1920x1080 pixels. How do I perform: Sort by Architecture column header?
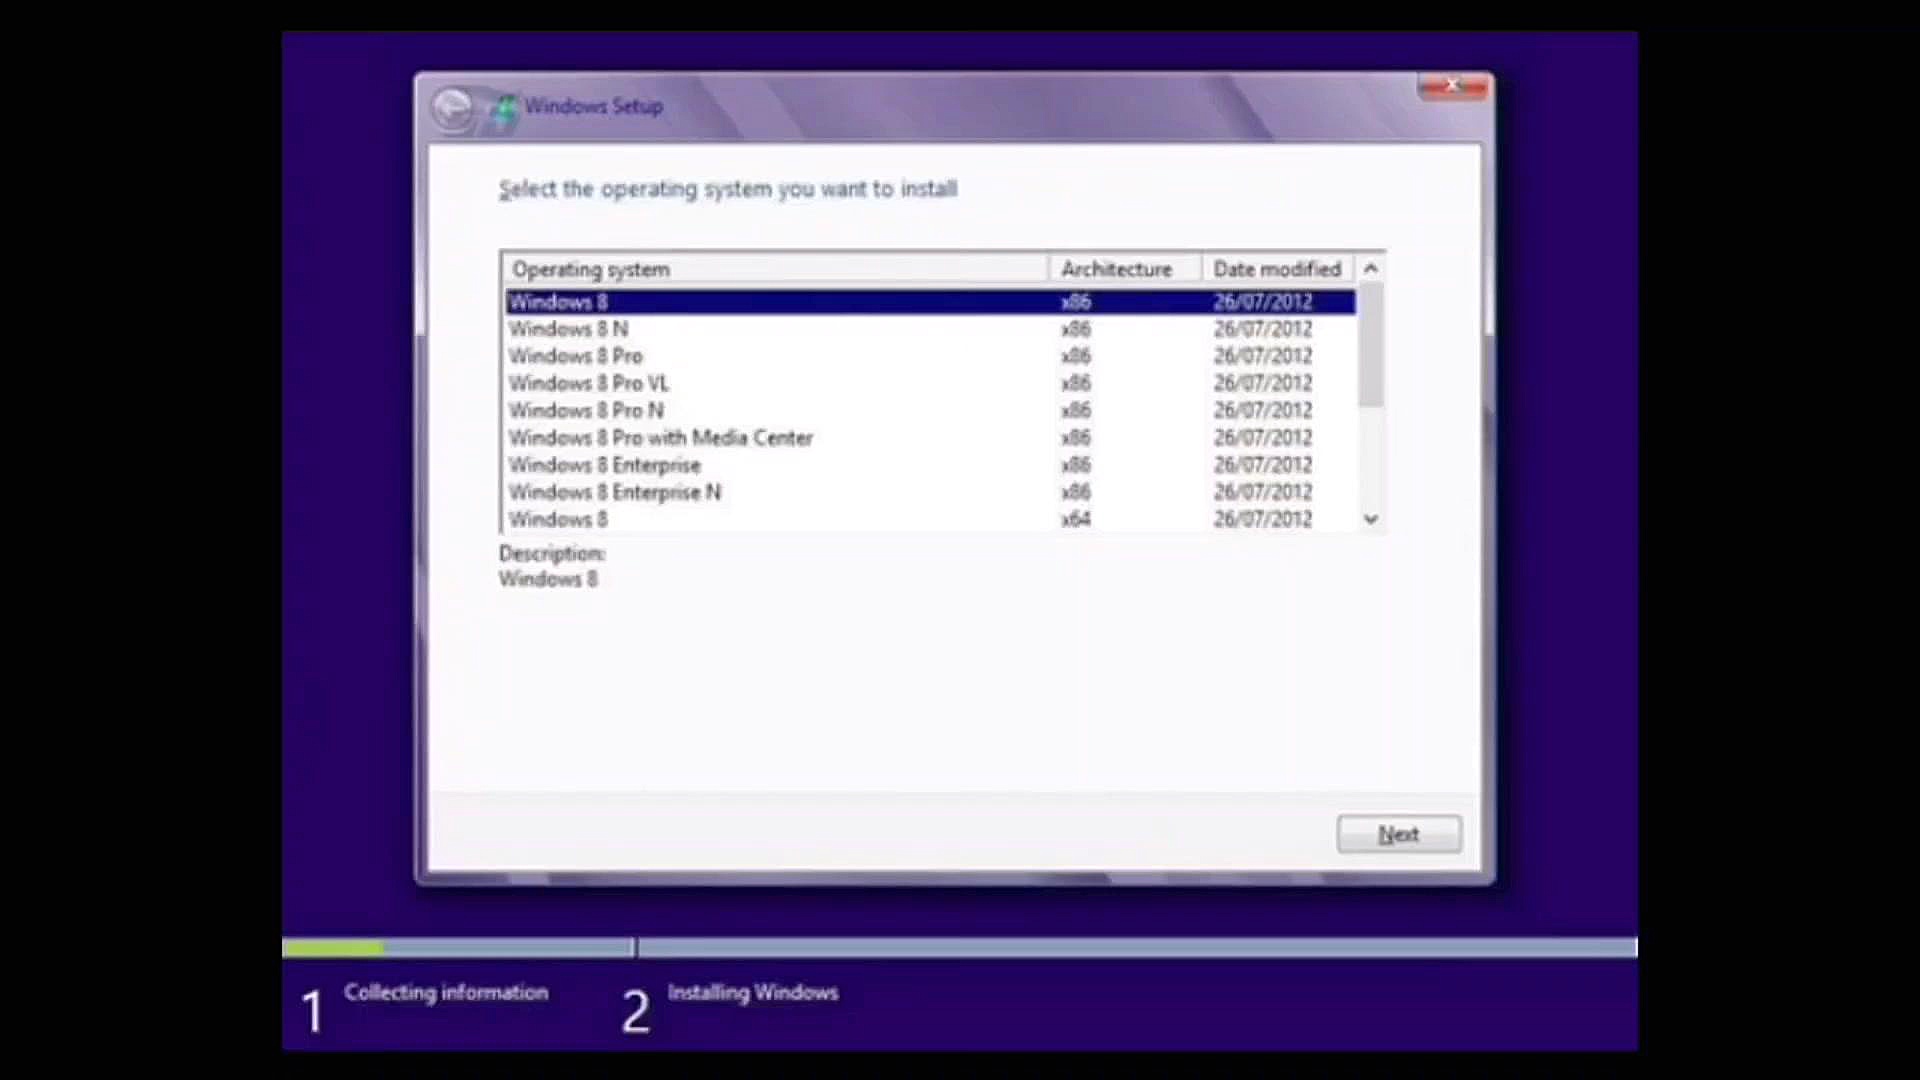point(1125,269)
